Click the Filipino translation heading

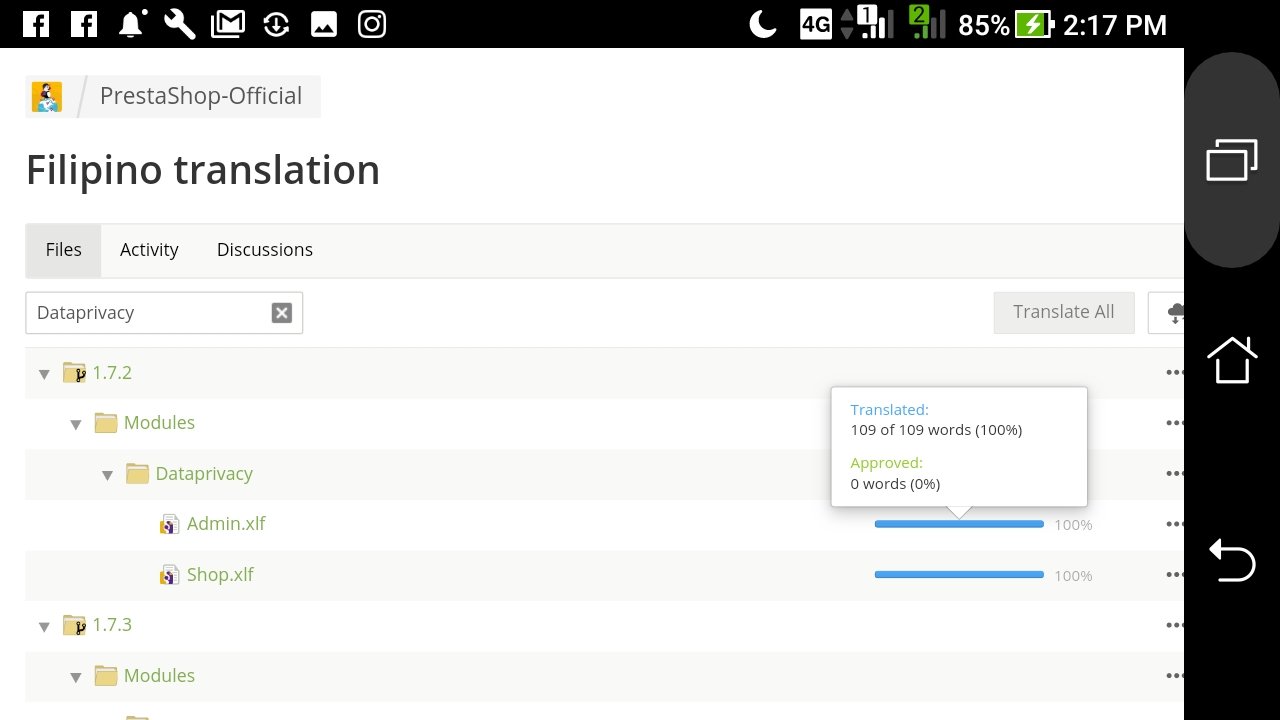click(203, 170)
